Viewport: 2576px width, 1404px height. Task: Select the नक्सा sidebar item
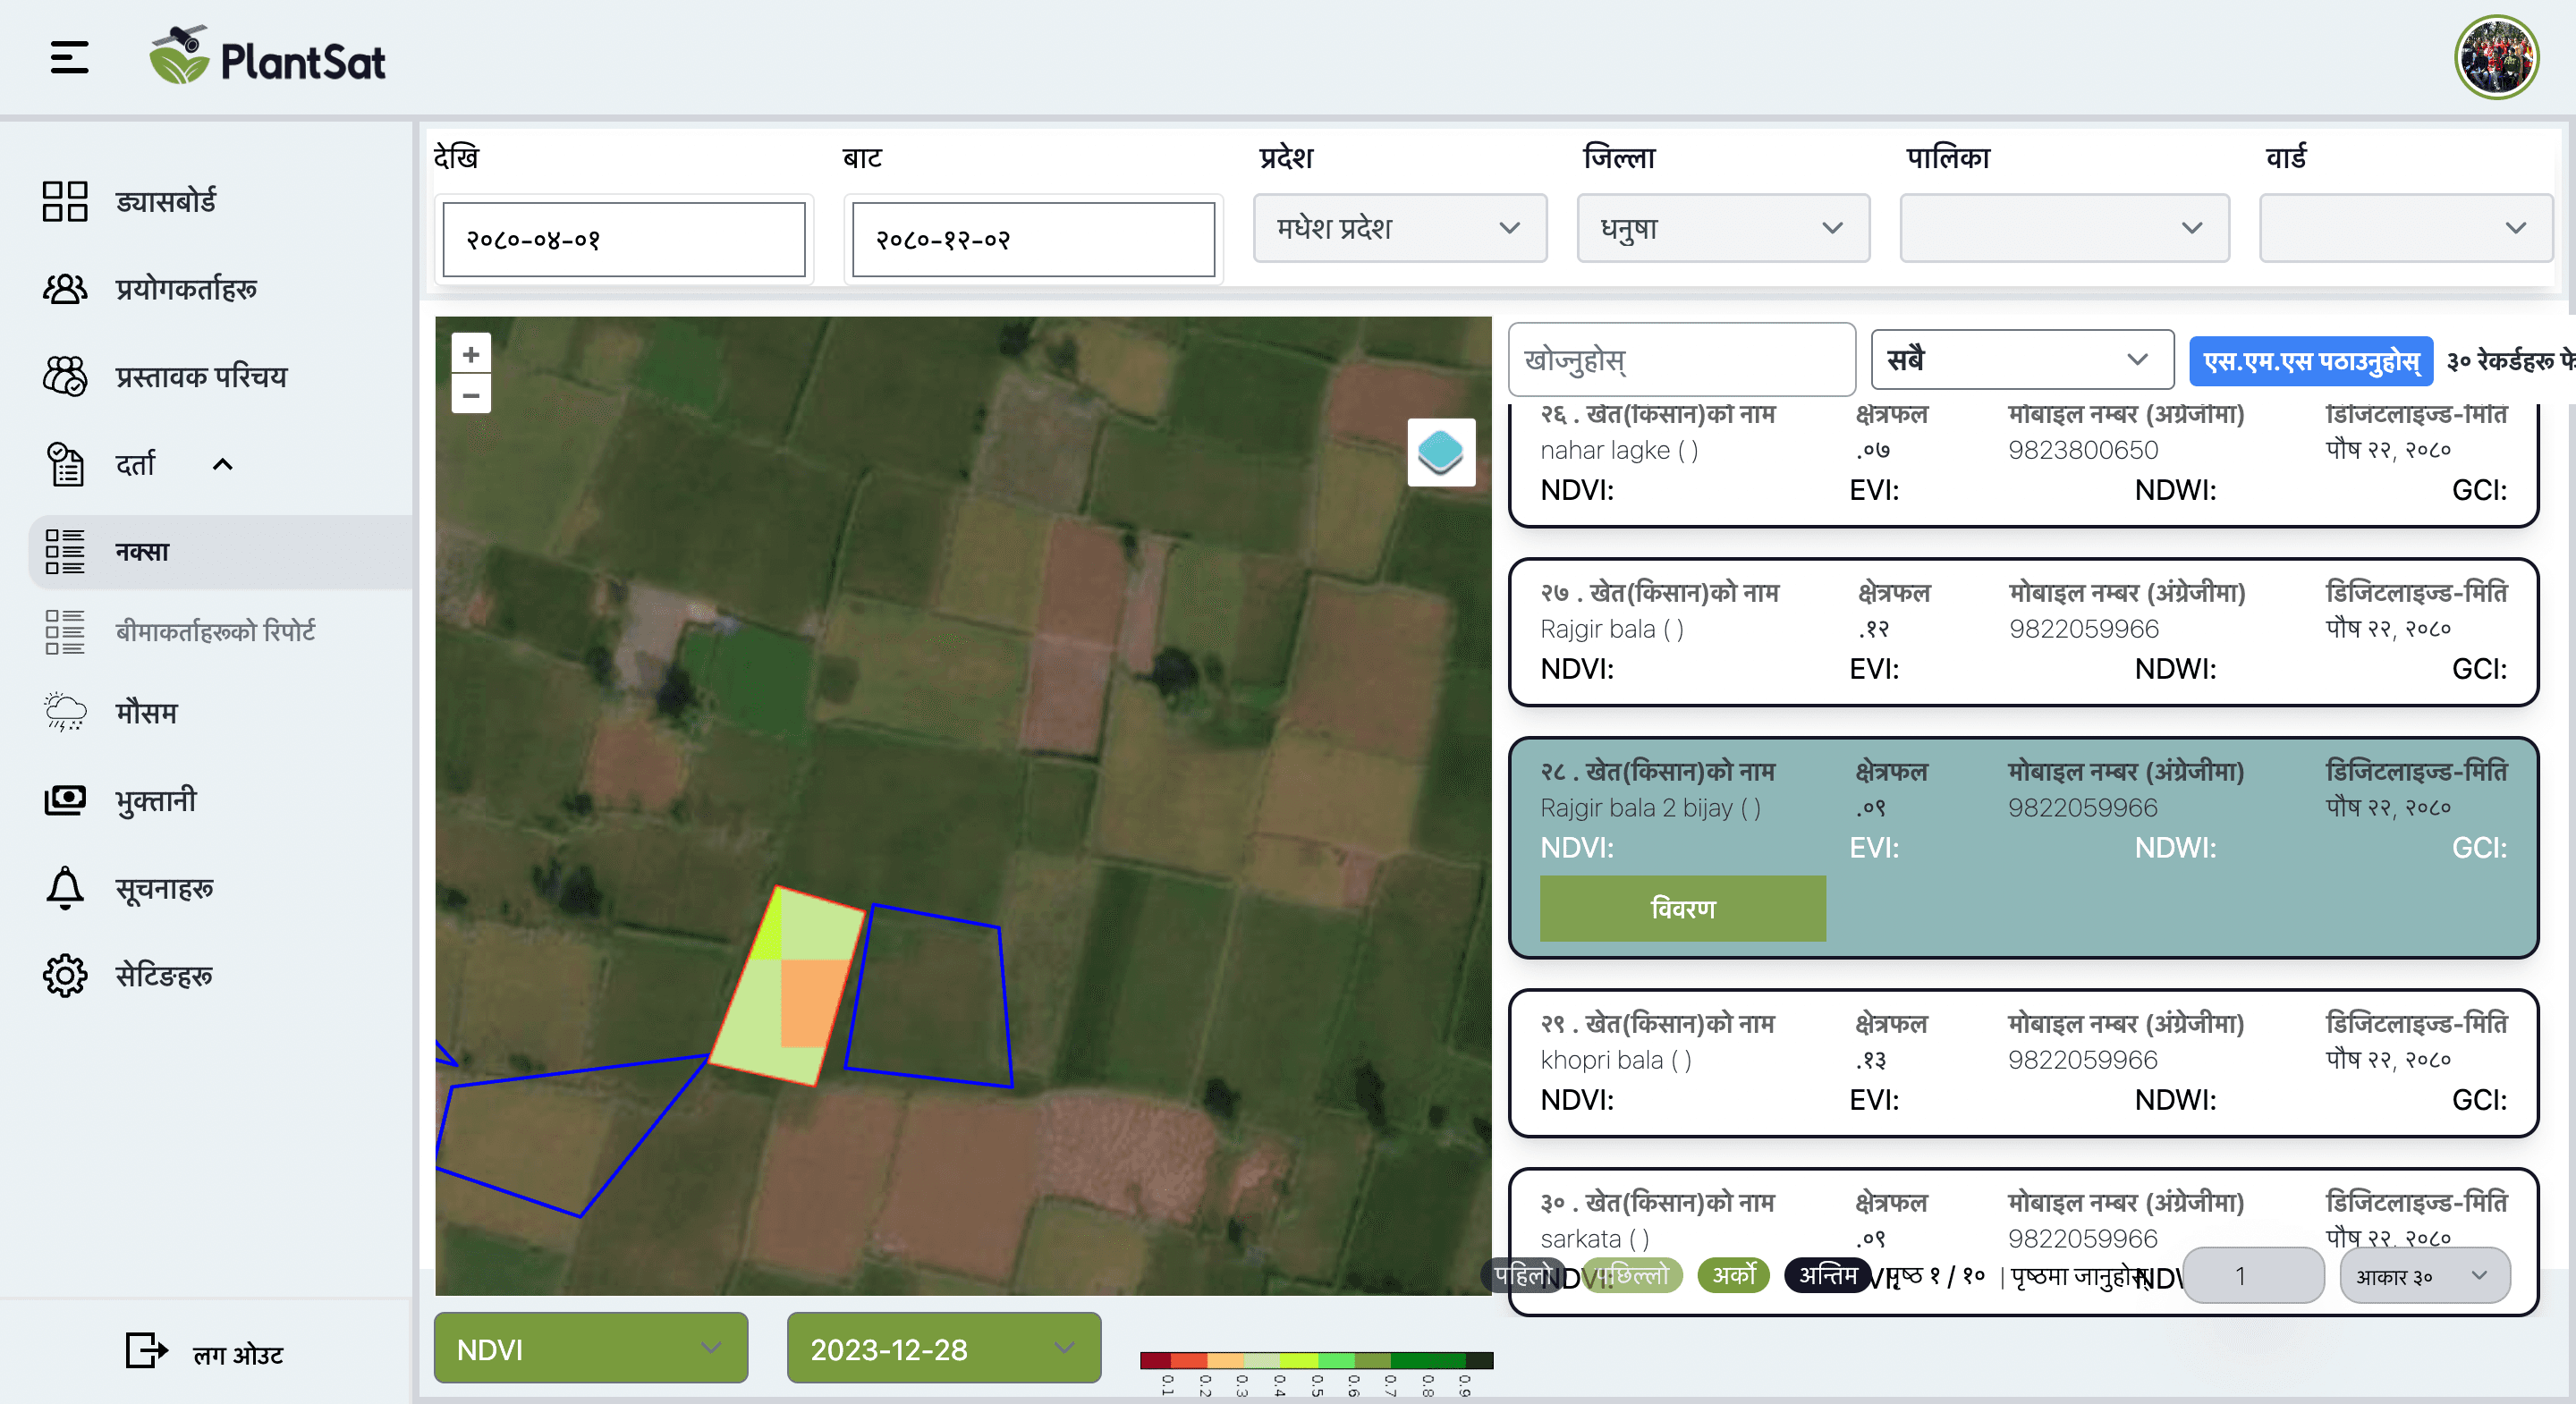[142, 552]
